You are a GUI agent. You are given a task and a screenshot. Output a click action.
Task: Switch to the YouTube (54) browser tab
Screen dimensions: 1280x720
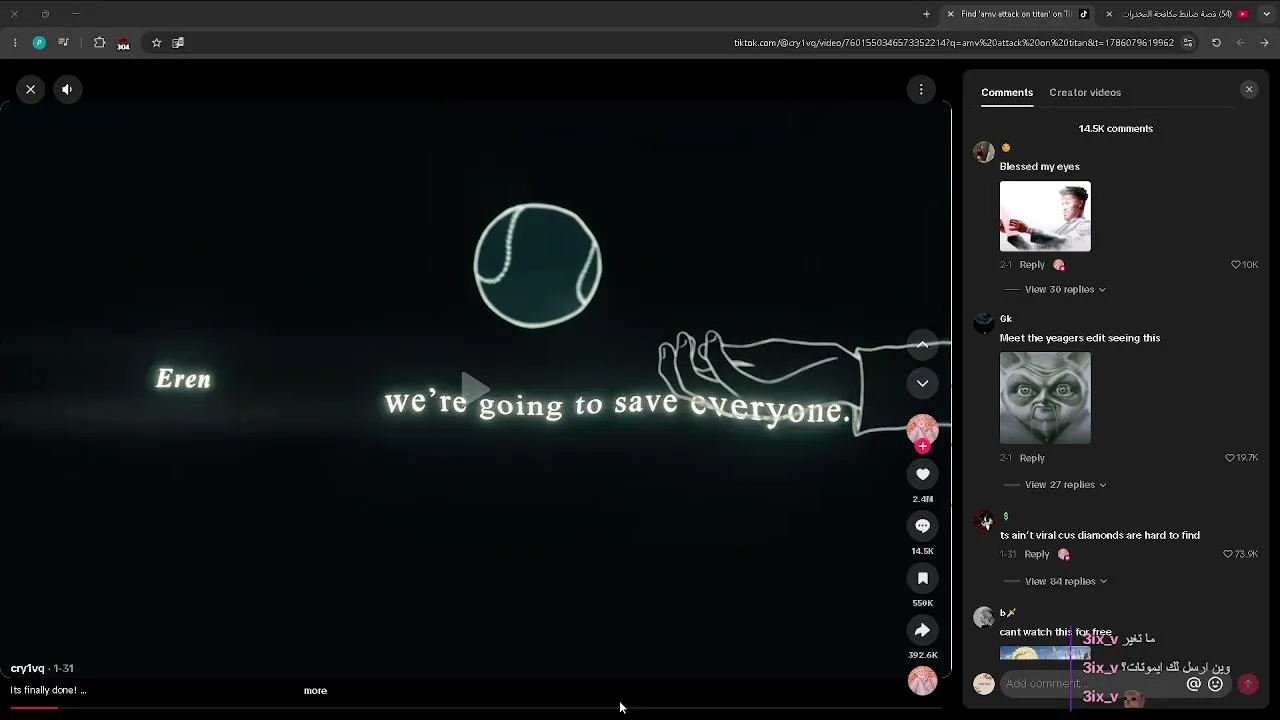pos(1177,14)
